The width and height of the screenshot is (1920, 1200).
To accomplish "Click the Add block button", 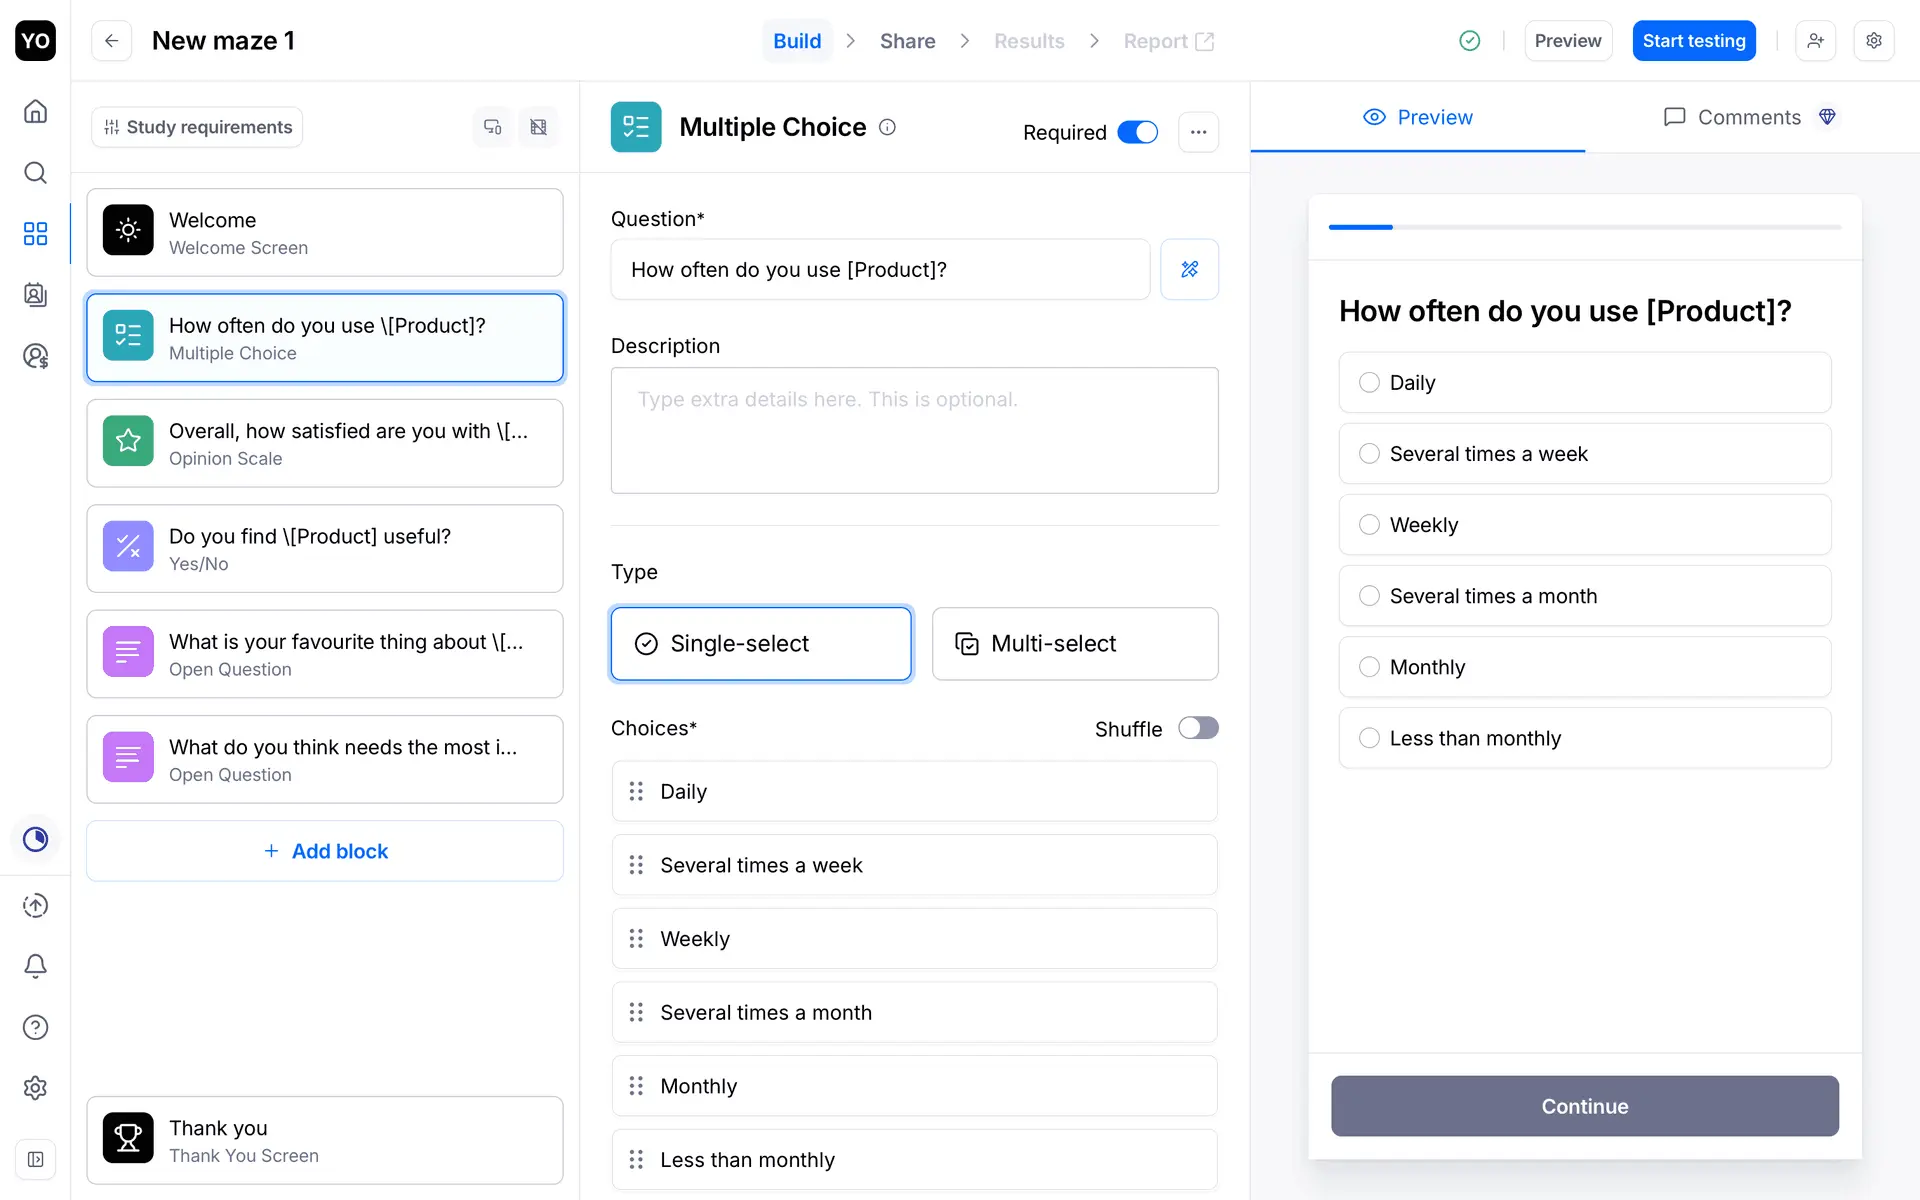I will (x=325, y=851).
